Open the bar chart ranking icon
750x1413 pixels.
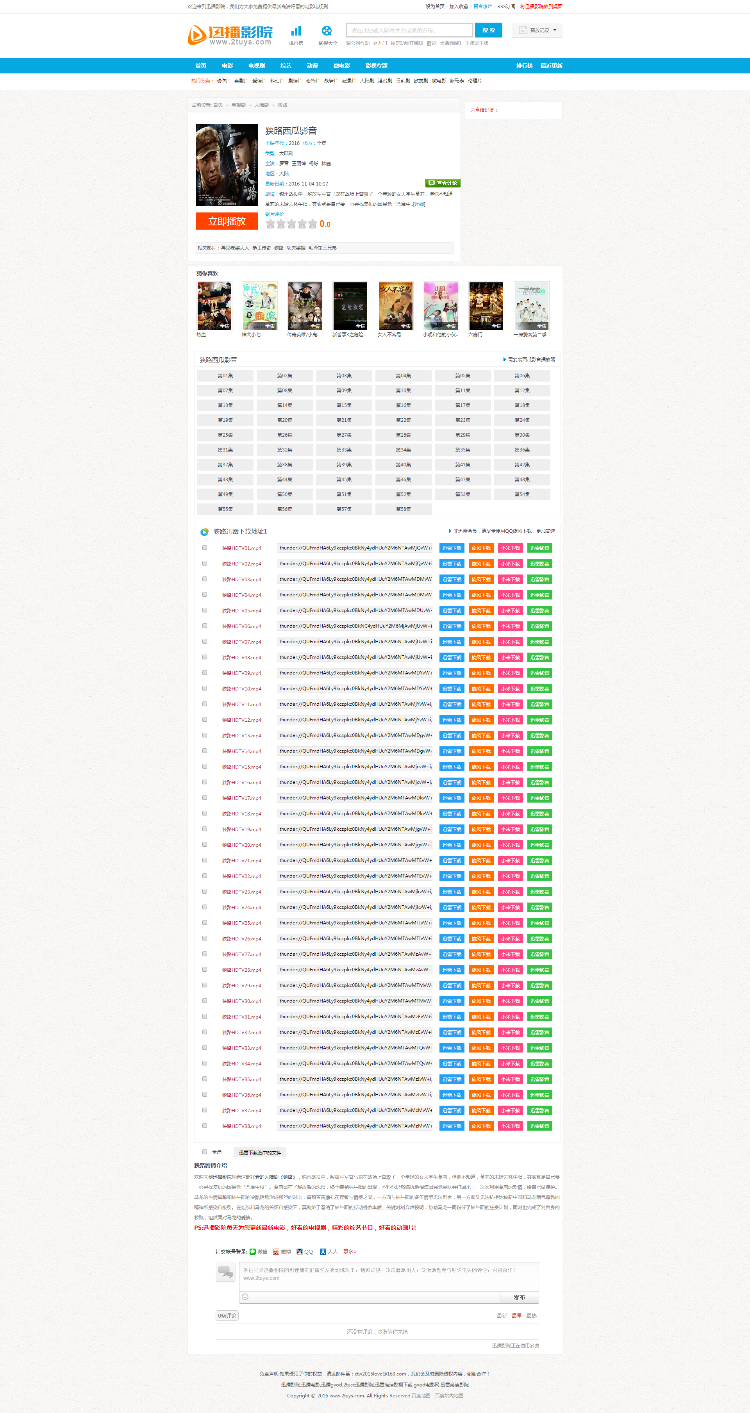296,31
